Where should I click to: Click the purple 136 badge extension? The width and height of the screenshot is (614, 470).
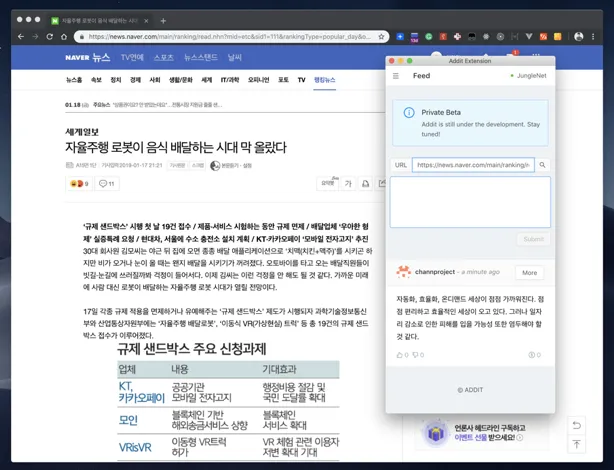pyautogui.click(x=414, y=37)
